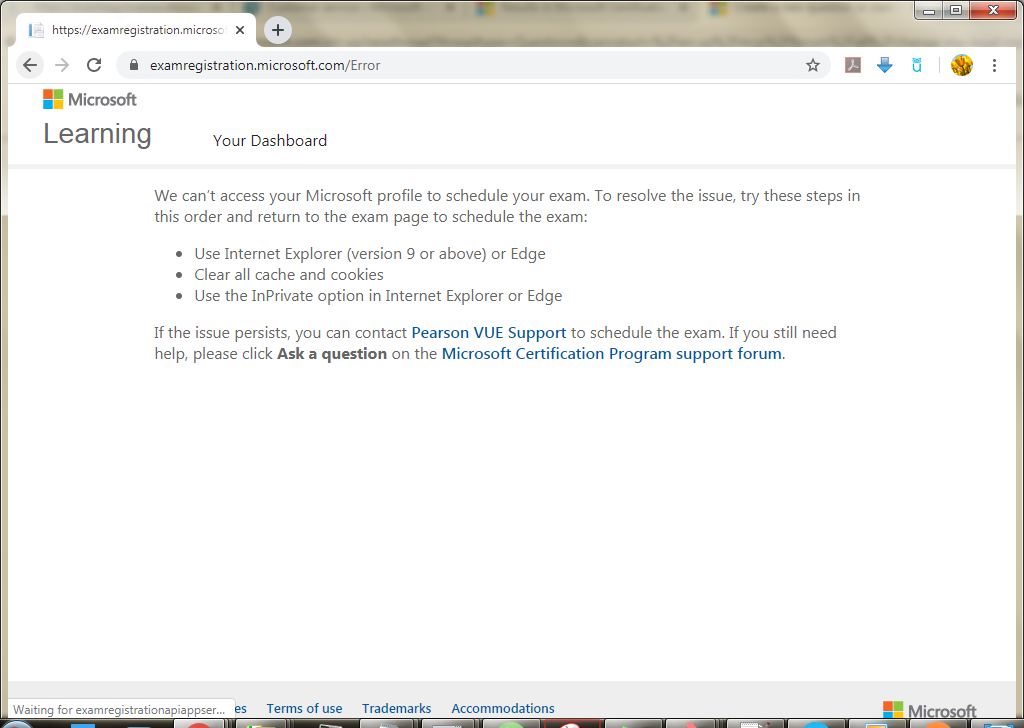This screenshot has height=728, width=1024.
Task: Reload the exam registration page
Action: (x=94, y=65)
